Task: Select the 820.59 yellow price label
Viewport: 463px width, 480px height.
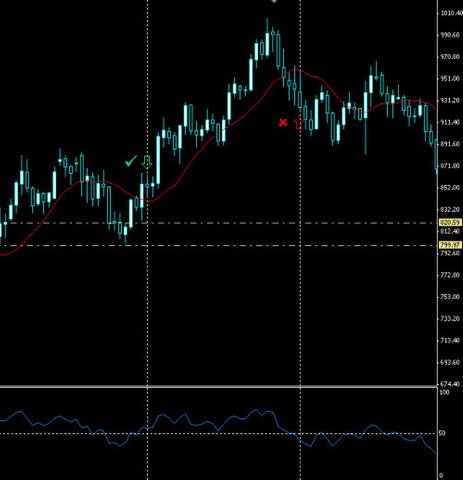Action: point(450,222)
